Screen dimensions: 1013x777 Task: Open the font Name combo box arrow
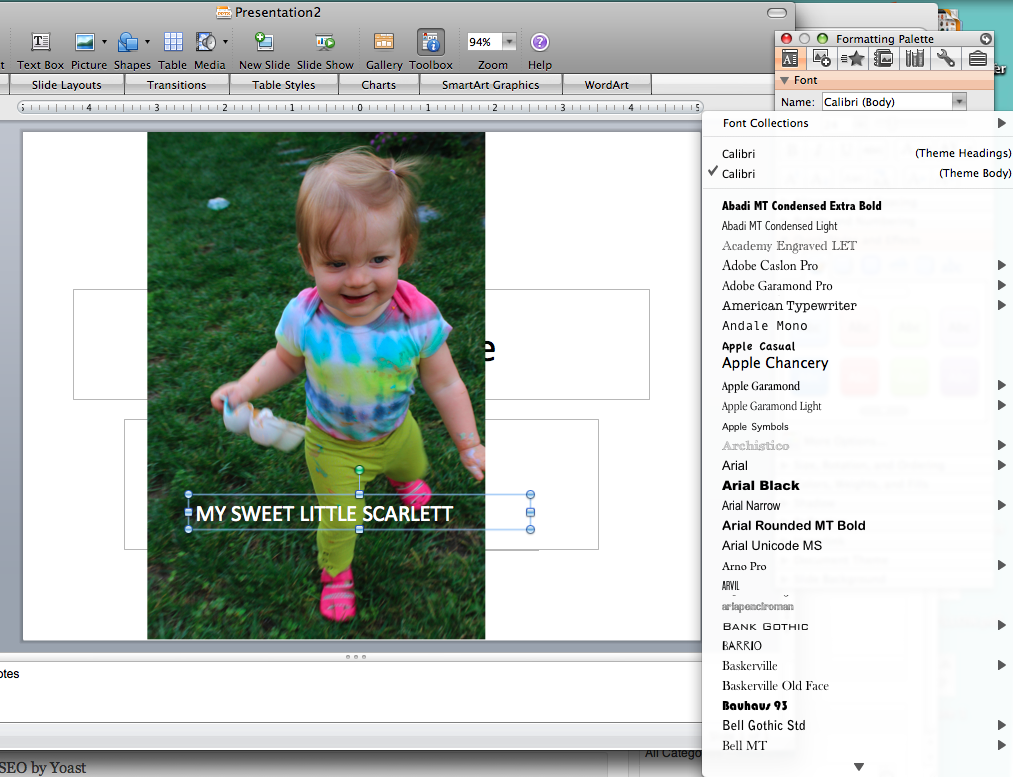tap(959, 101)
